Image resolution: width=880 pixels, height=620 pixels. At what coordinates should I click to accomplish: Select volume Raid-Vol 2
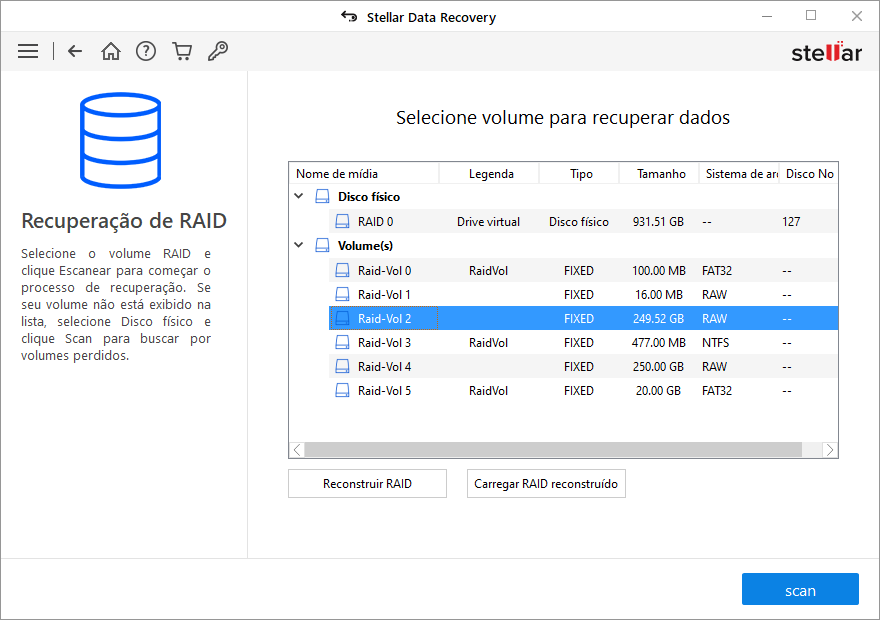(584, 319)
